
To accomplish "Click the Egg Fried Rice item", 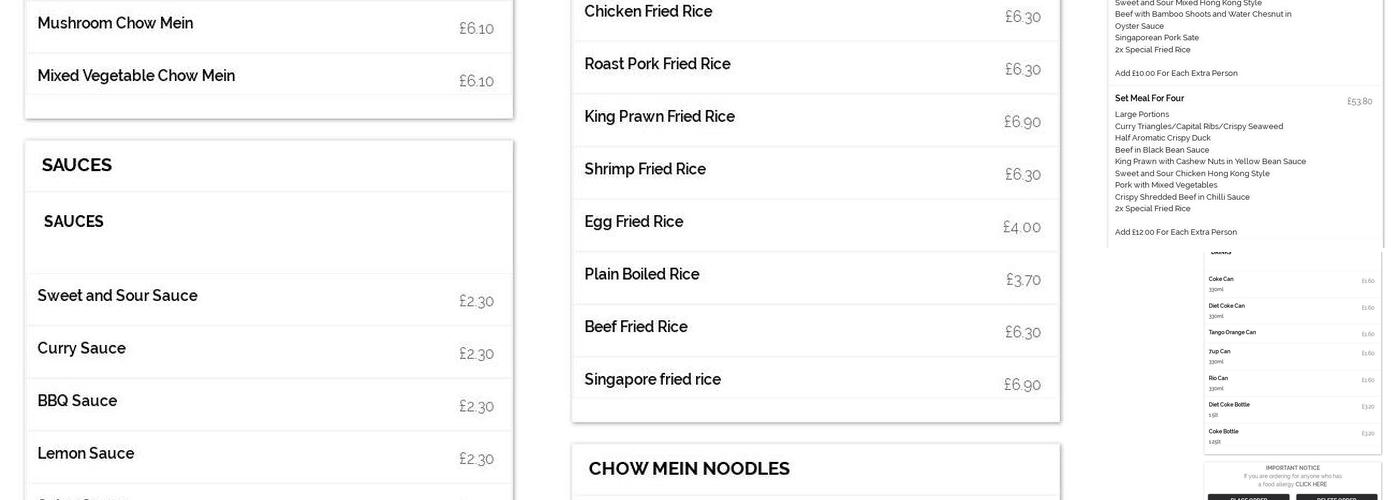I will (x=633, y=222).
